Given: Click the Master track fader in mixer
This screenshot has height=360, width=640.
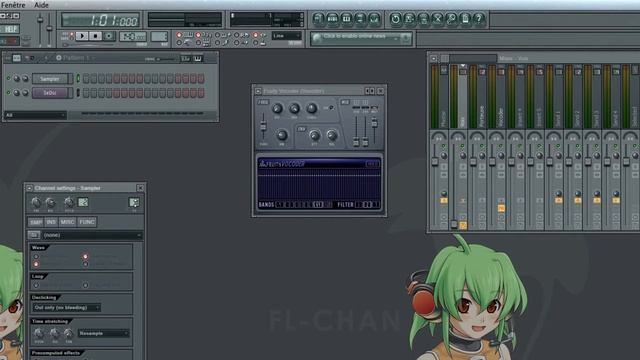Looking at the screenshot, I should tap(435, 162).
